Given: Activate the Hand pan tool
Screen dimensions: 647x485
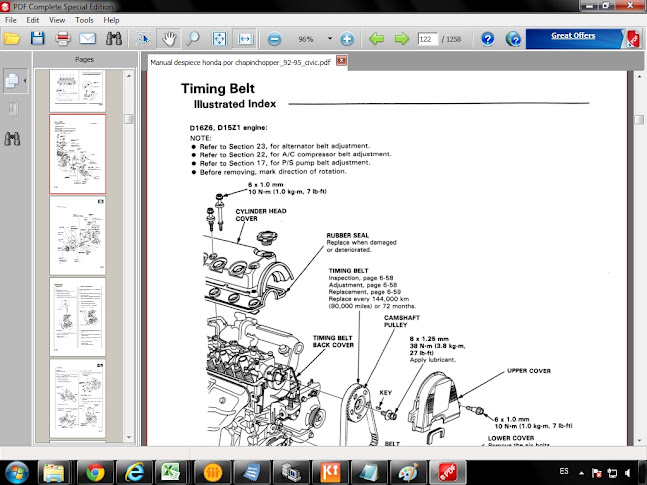Looking at the screenshot, I should (169, 39).
